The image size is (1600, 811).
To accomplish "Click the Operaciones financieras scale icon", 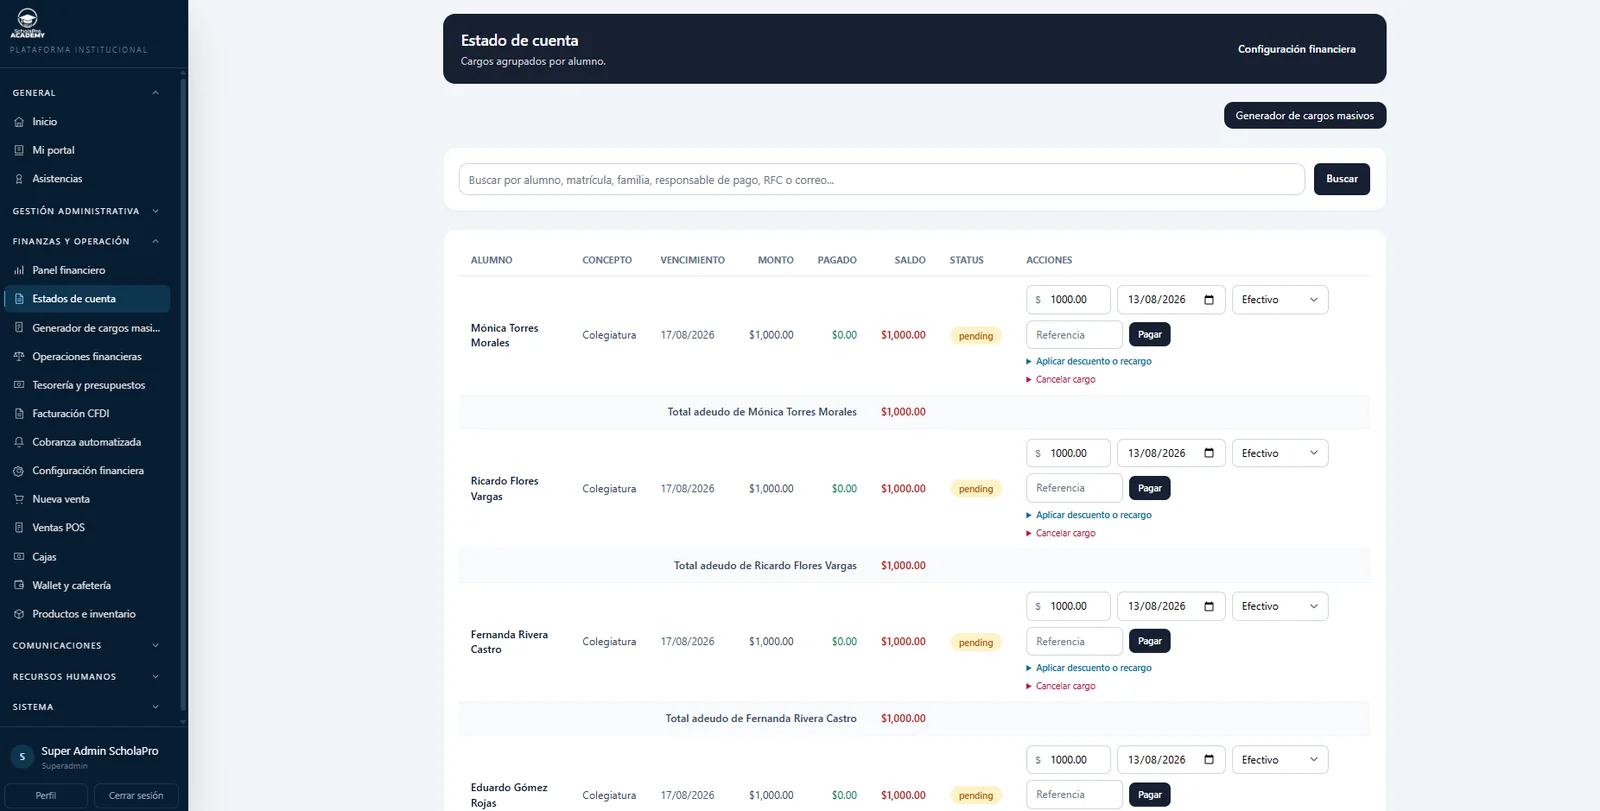I will click(x=19, y=357).
